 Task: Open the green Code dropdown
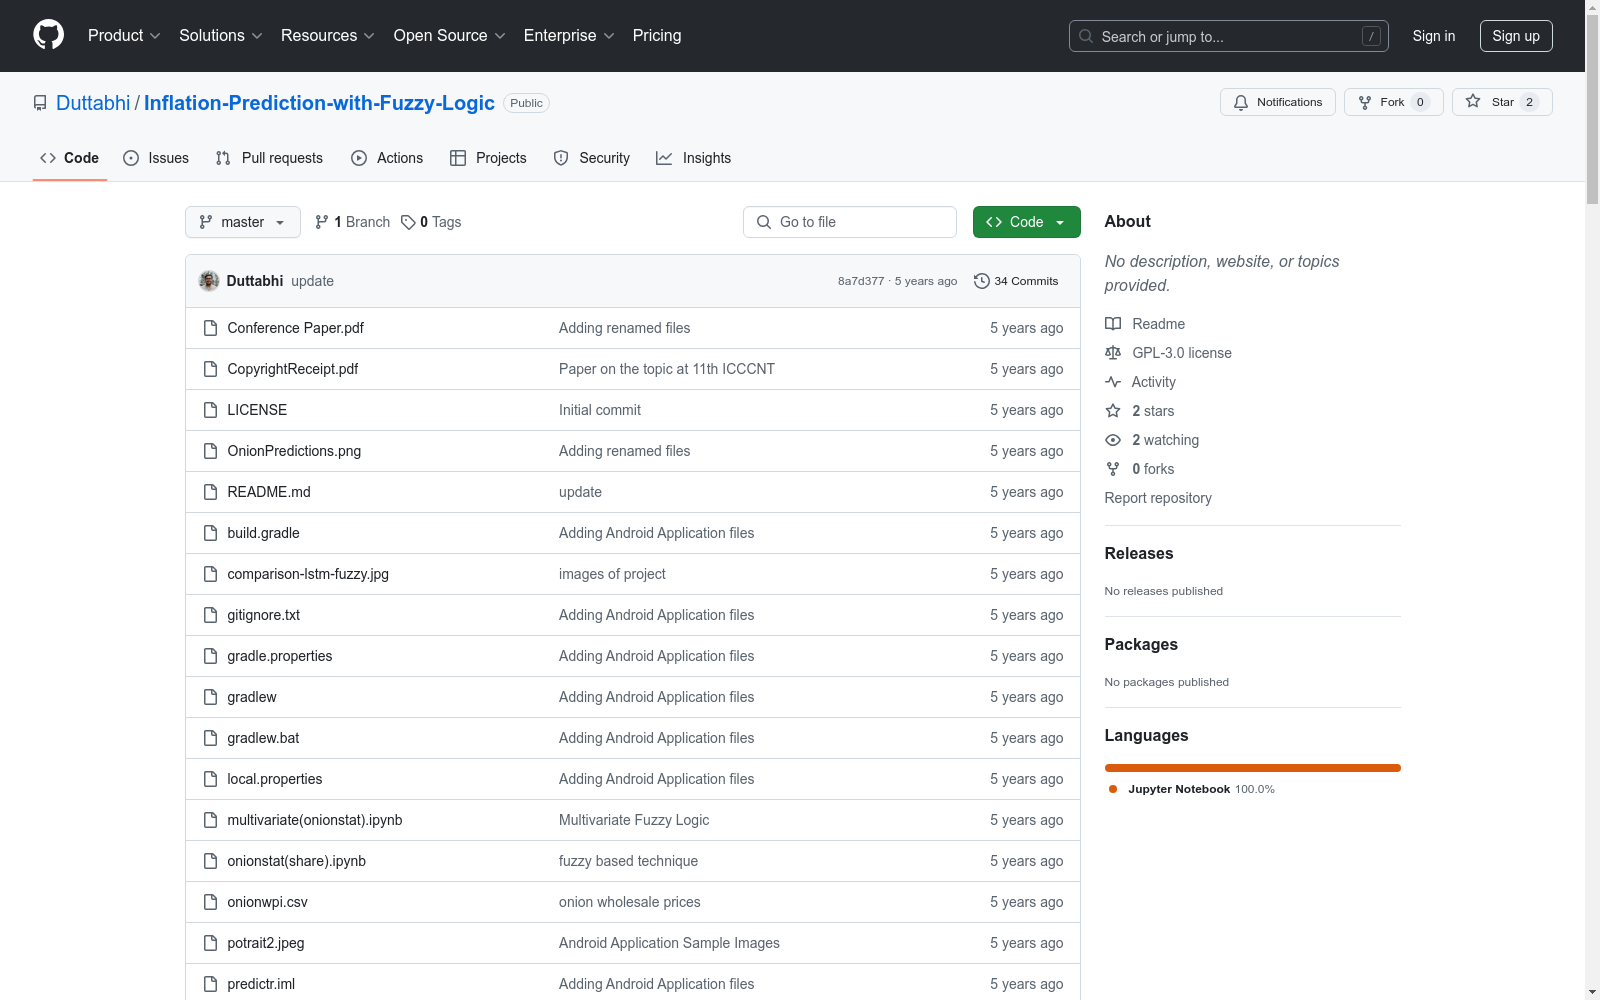1026,222
